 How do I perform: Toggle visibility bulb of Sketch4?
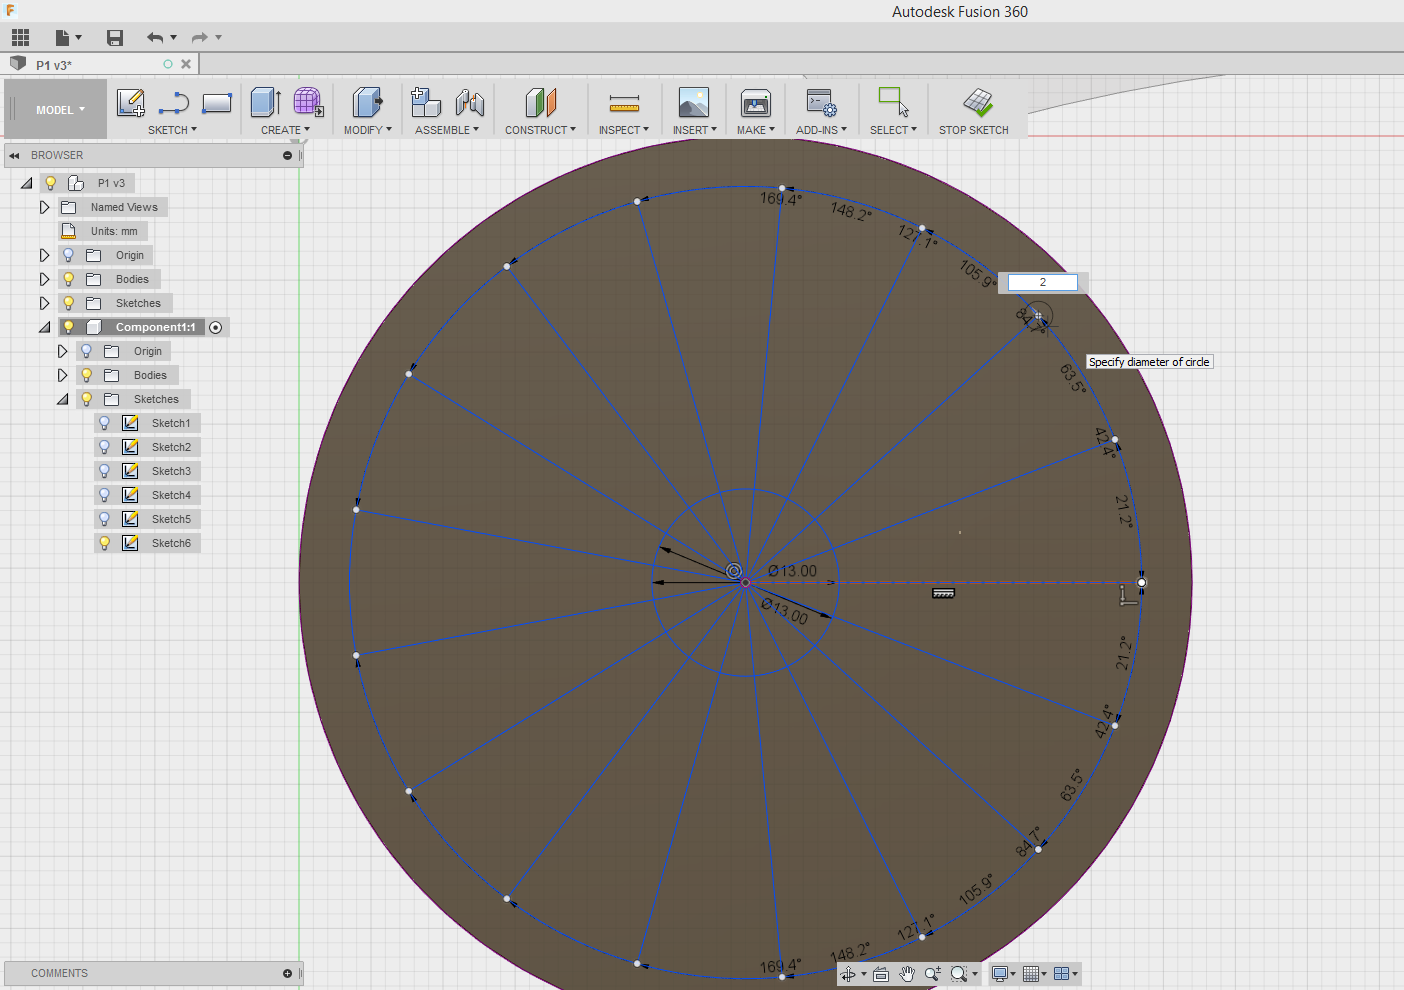[105, 495]
